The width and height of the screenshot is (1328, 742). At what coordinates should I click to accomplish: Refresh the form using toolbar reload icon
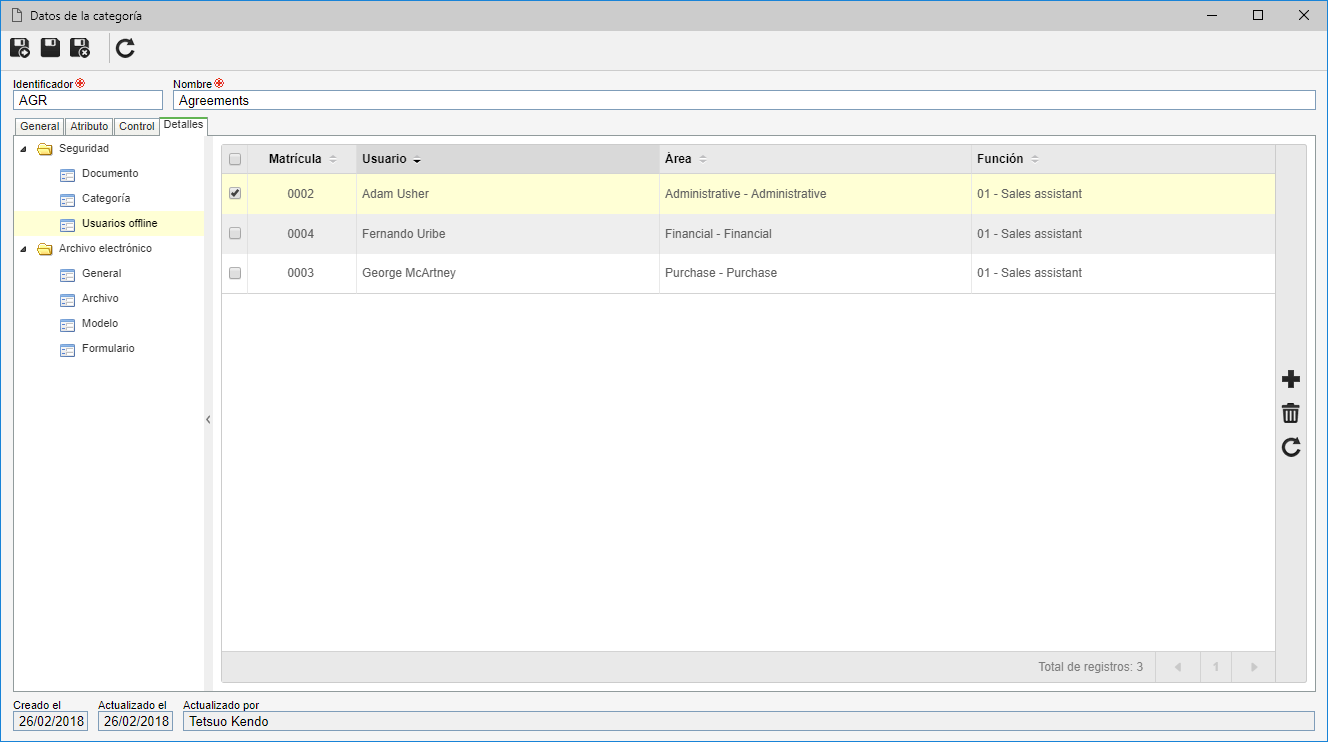click(x=125, y=48)
